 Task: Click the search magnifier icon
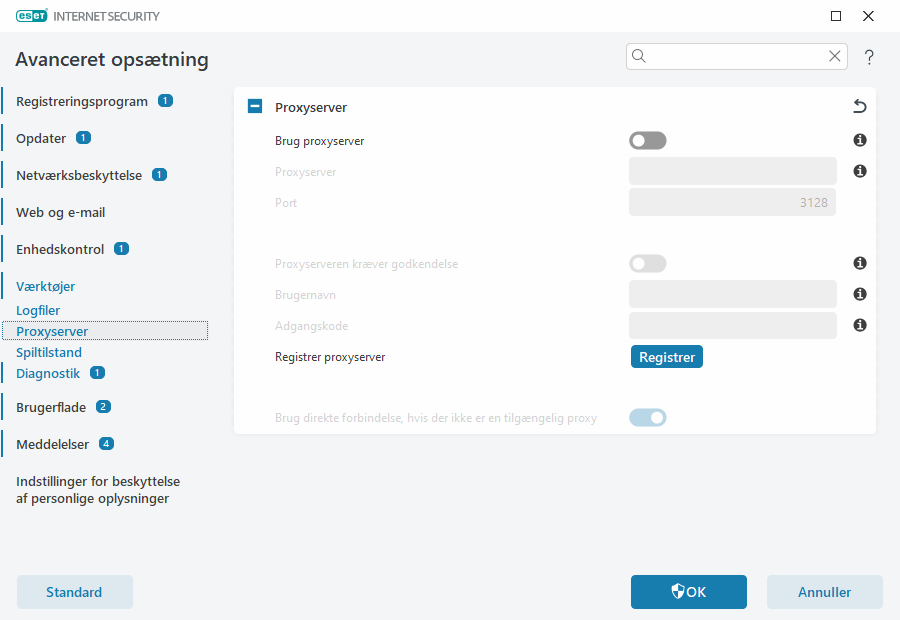point(639,56)
